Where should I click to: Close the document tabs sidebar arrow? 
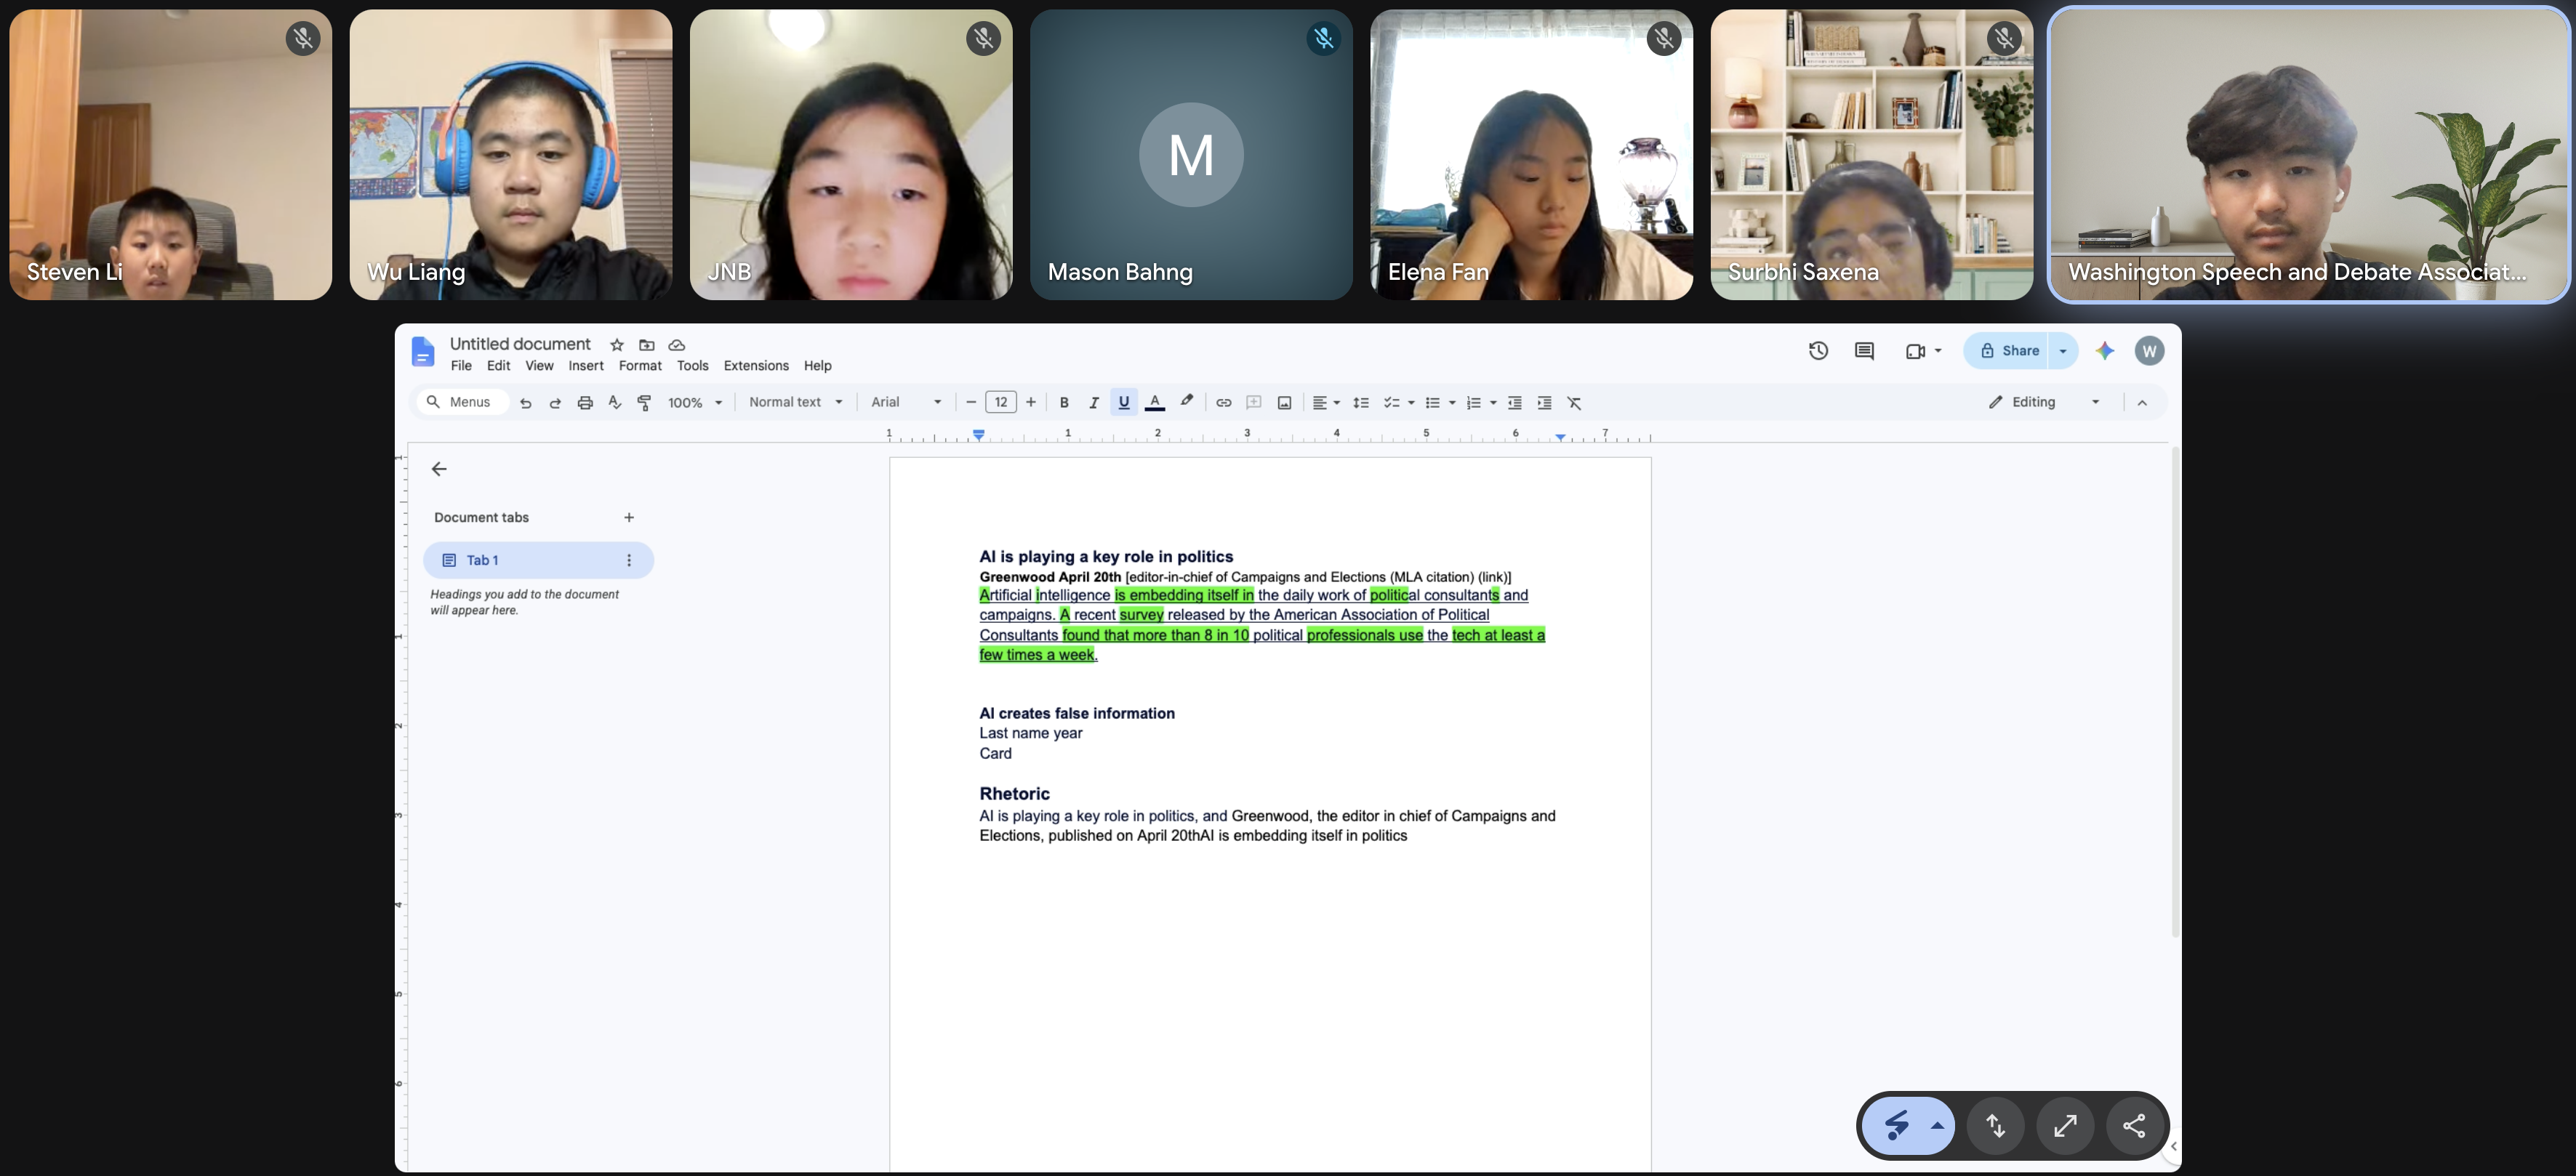[439, 469]
